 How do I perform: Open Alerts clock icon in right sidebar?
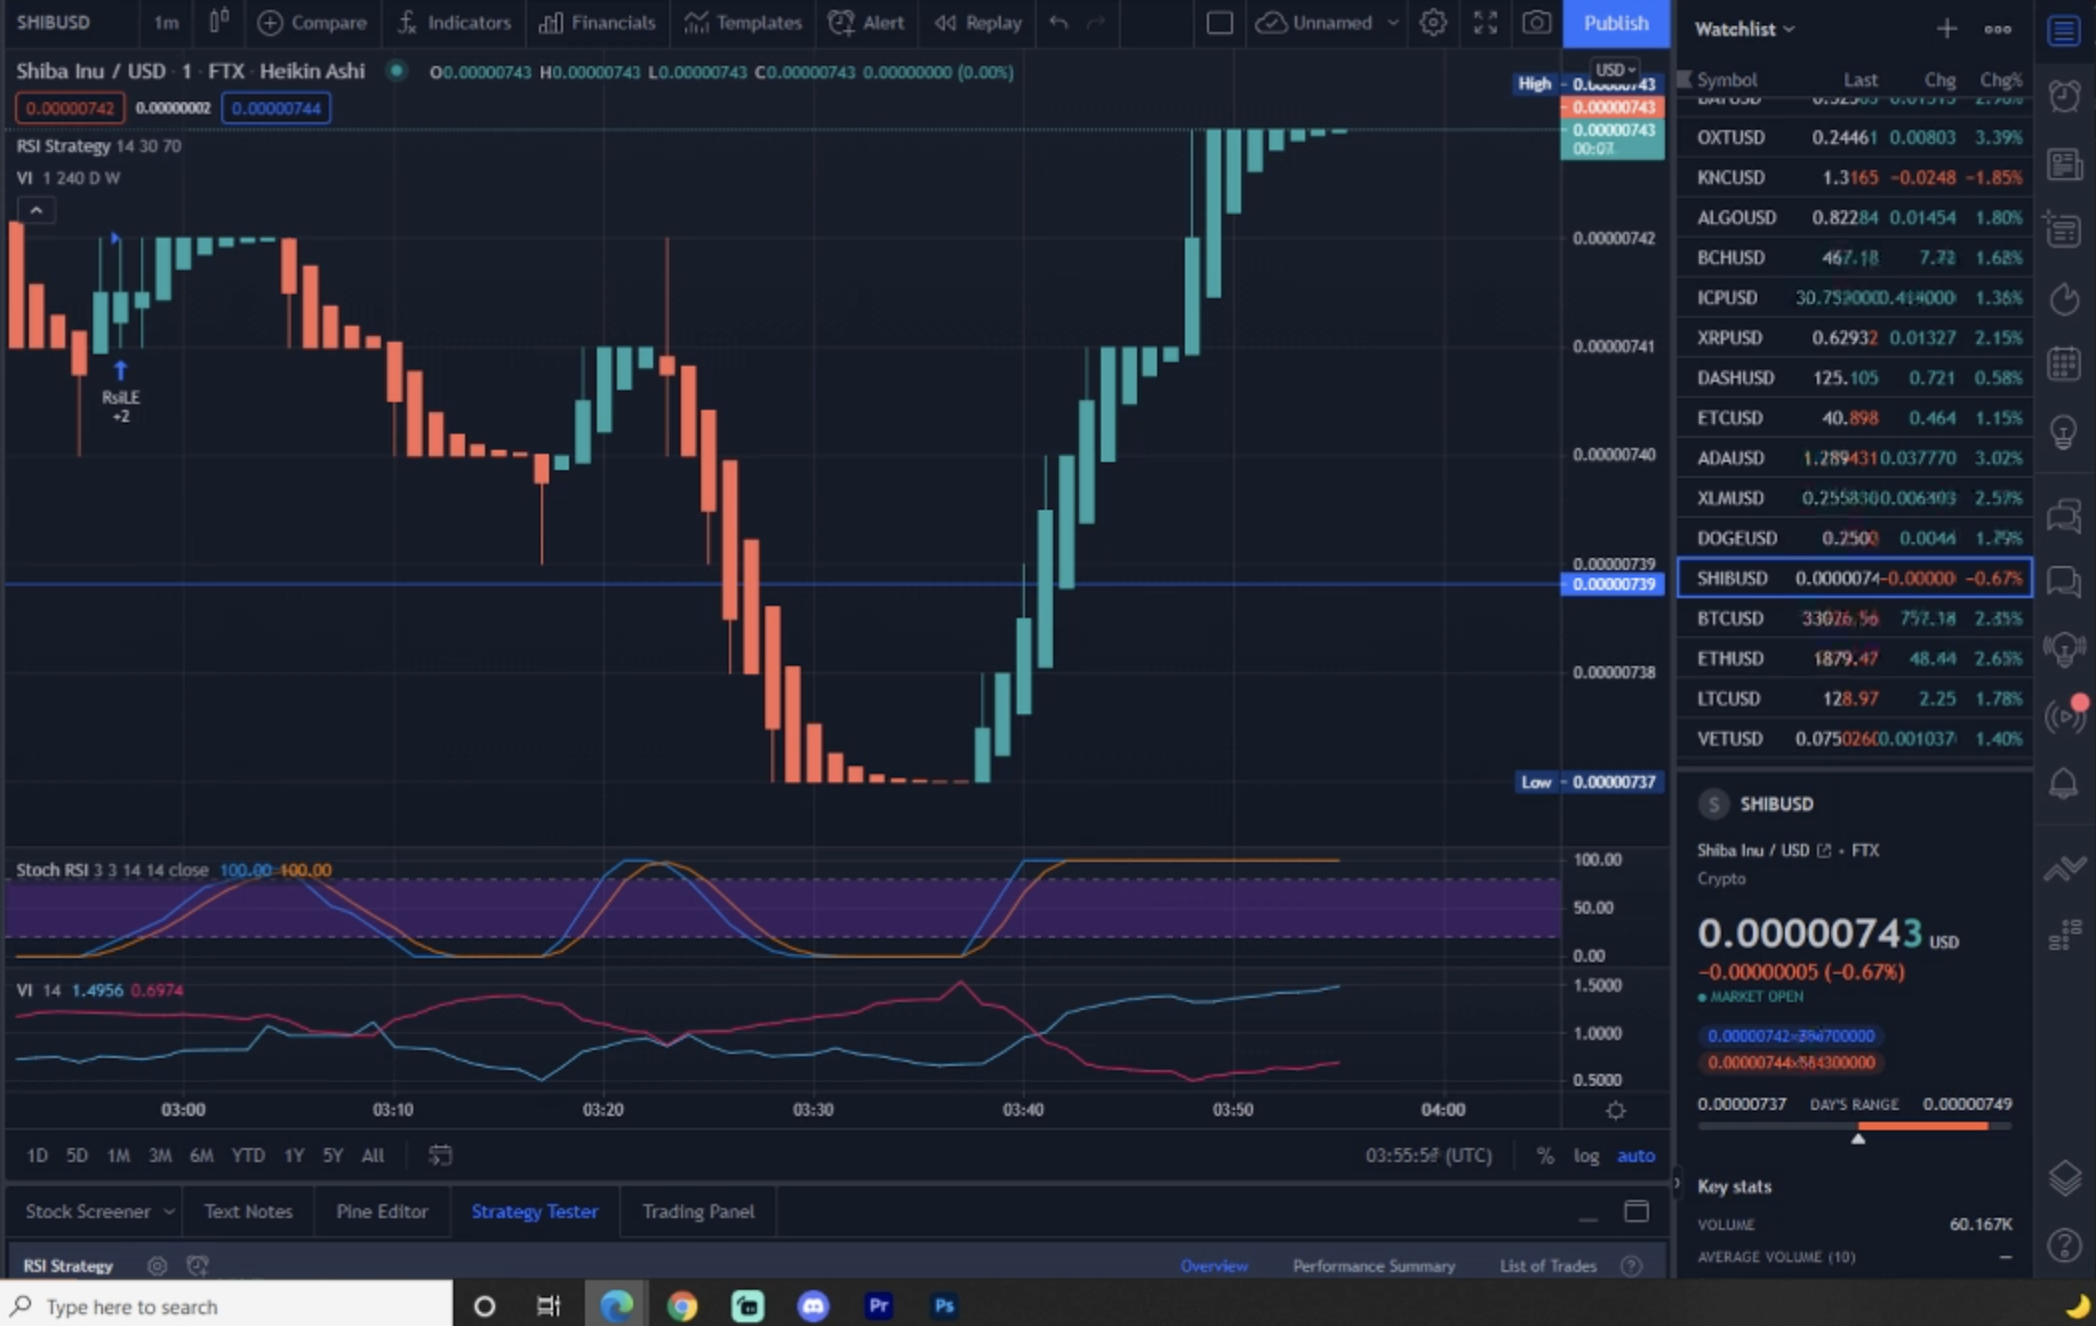point(2064,96)
